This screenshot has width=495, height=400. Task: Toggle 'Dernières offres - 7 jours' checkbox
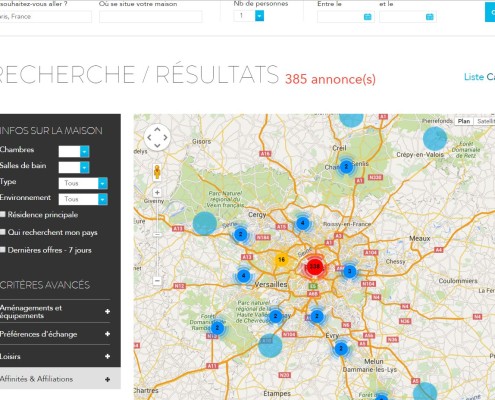pyautogui.click(x=3, y=250)
